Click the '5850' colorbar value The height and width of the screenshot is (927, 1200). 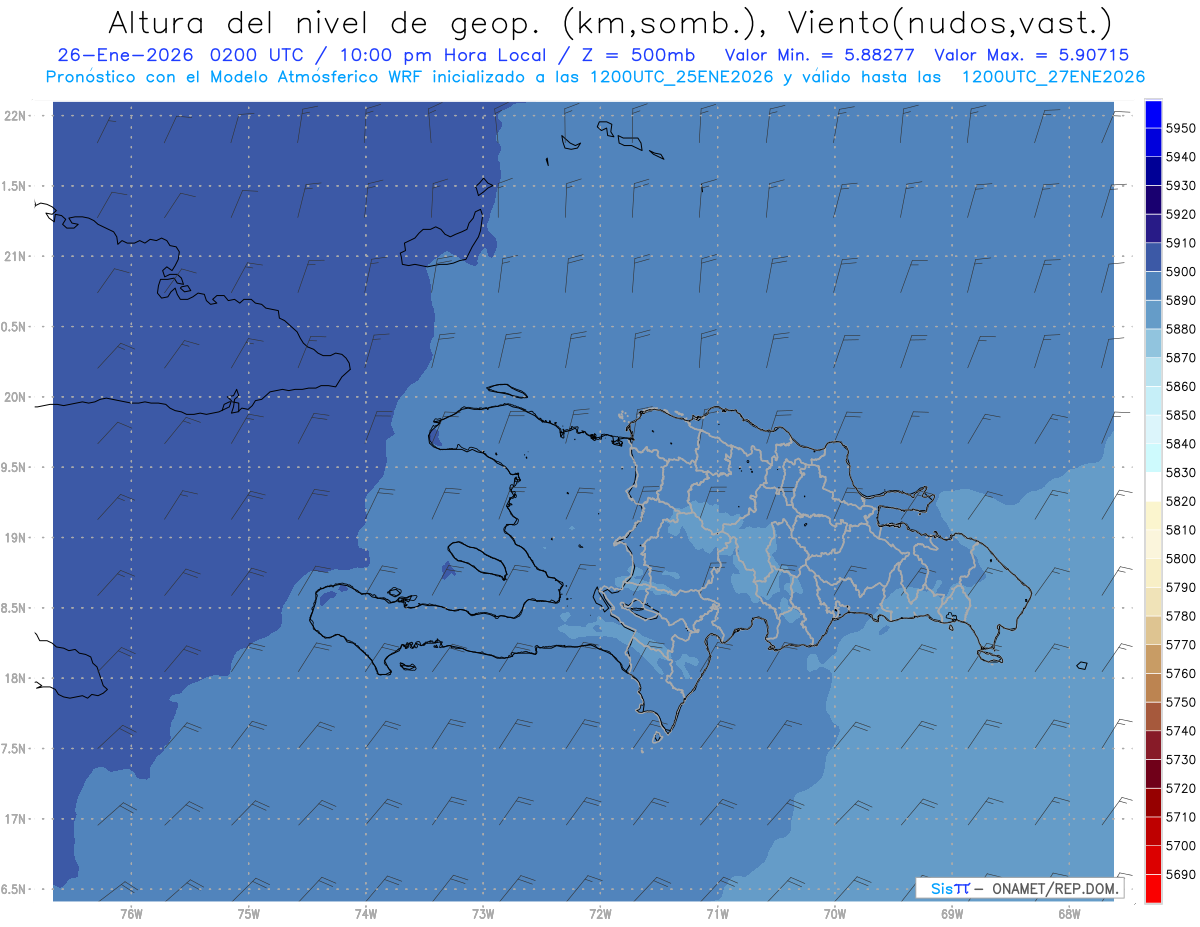click(1180, 414)
